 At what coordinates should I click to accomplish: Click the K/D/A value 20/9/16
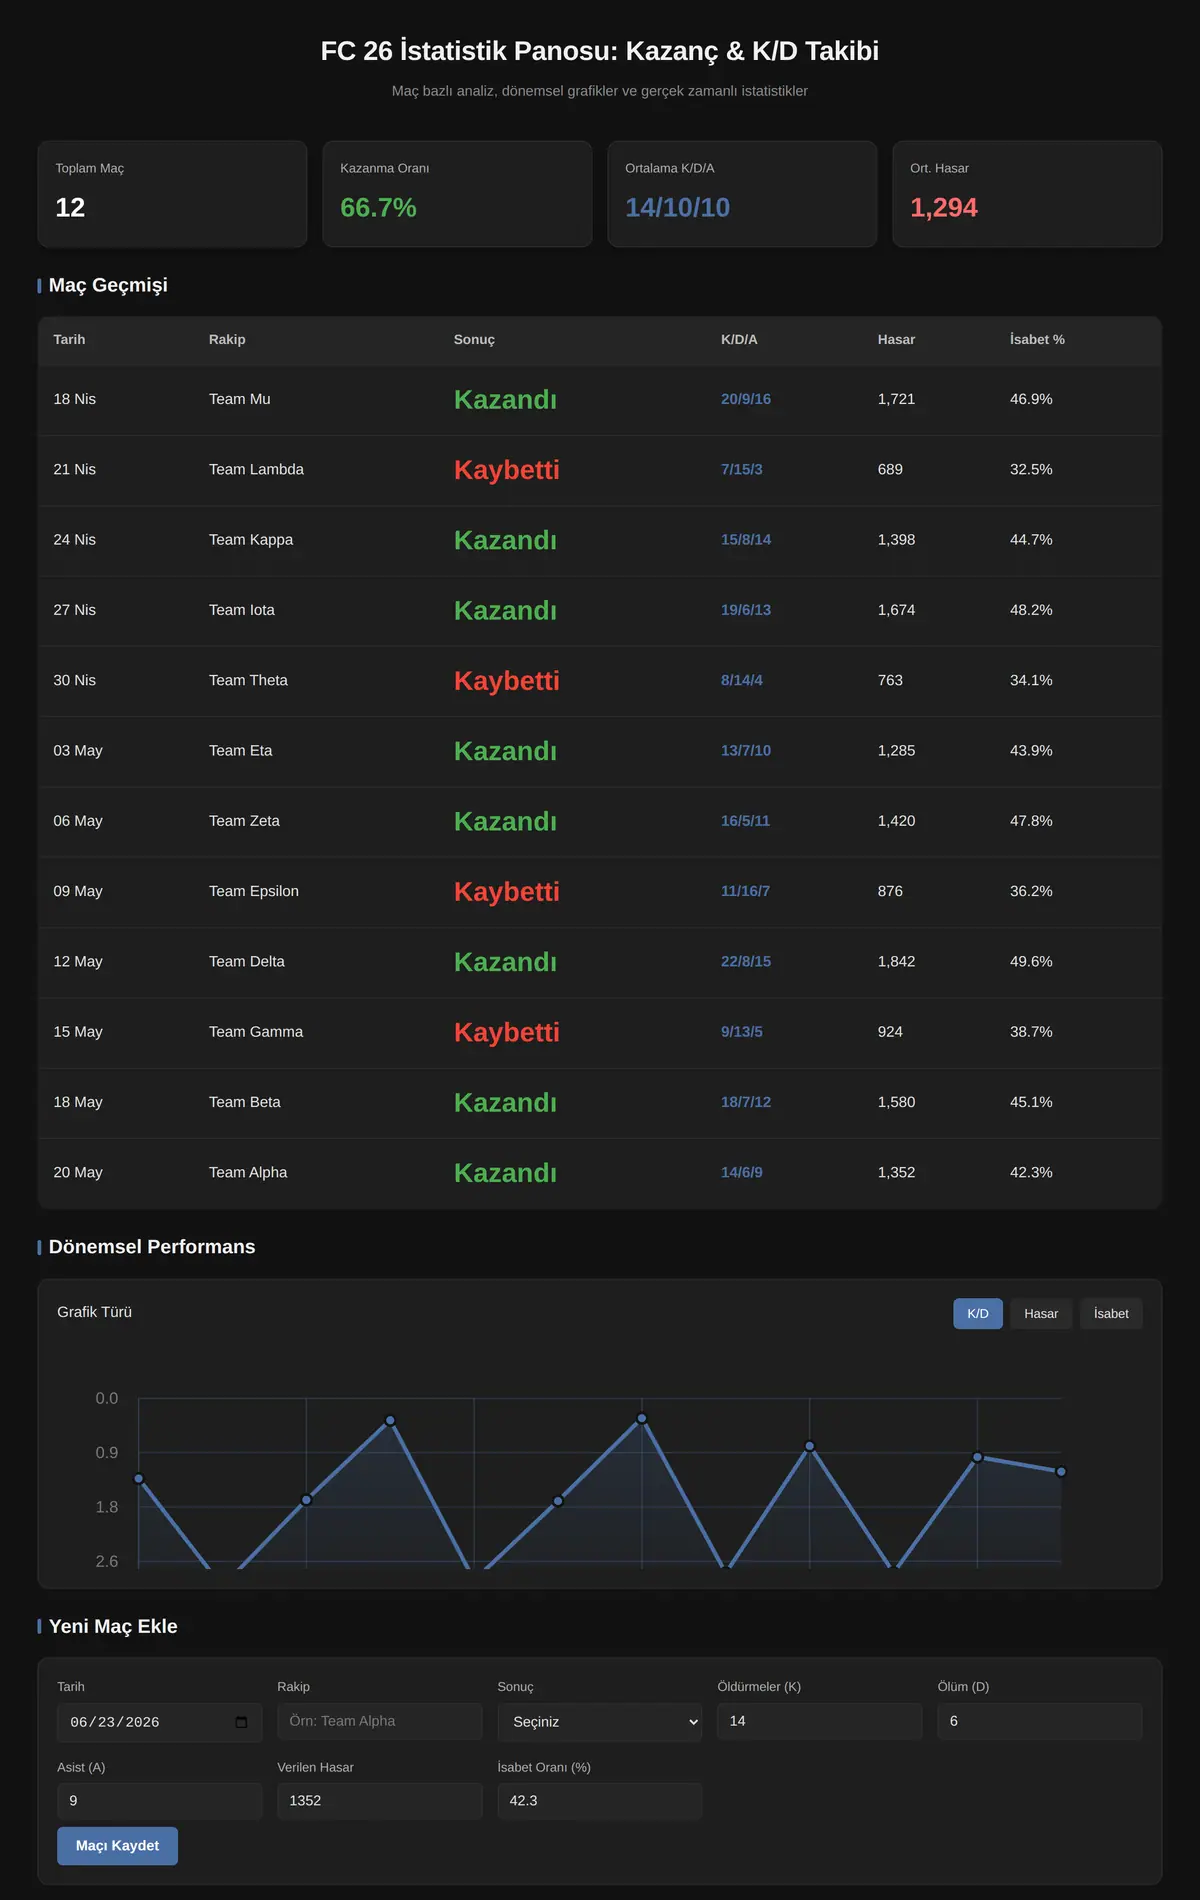pyautogui.click(x=746, y=399)
